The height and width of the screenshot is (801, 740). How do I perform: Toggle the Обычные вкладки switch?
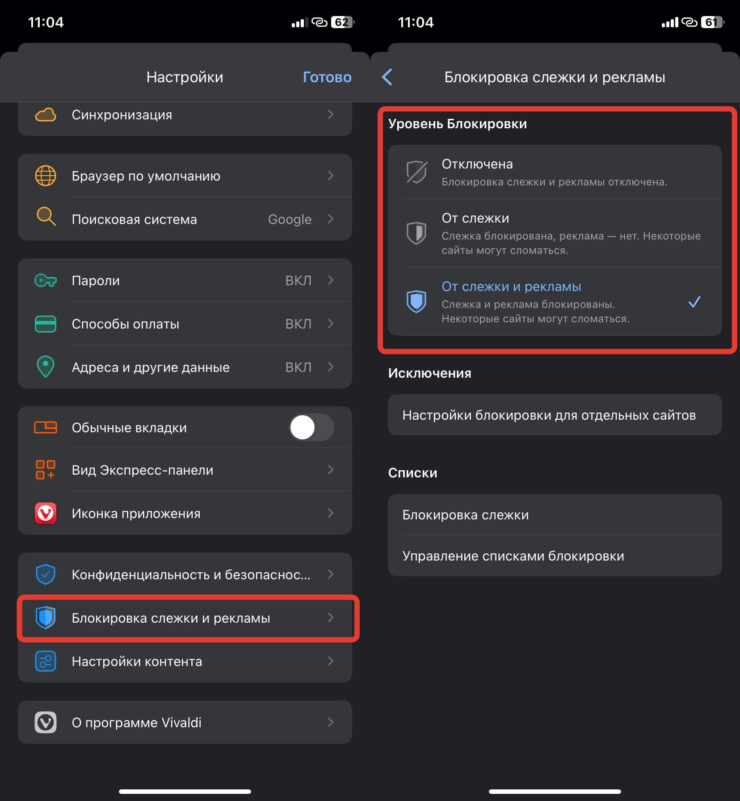pos(310,426)
